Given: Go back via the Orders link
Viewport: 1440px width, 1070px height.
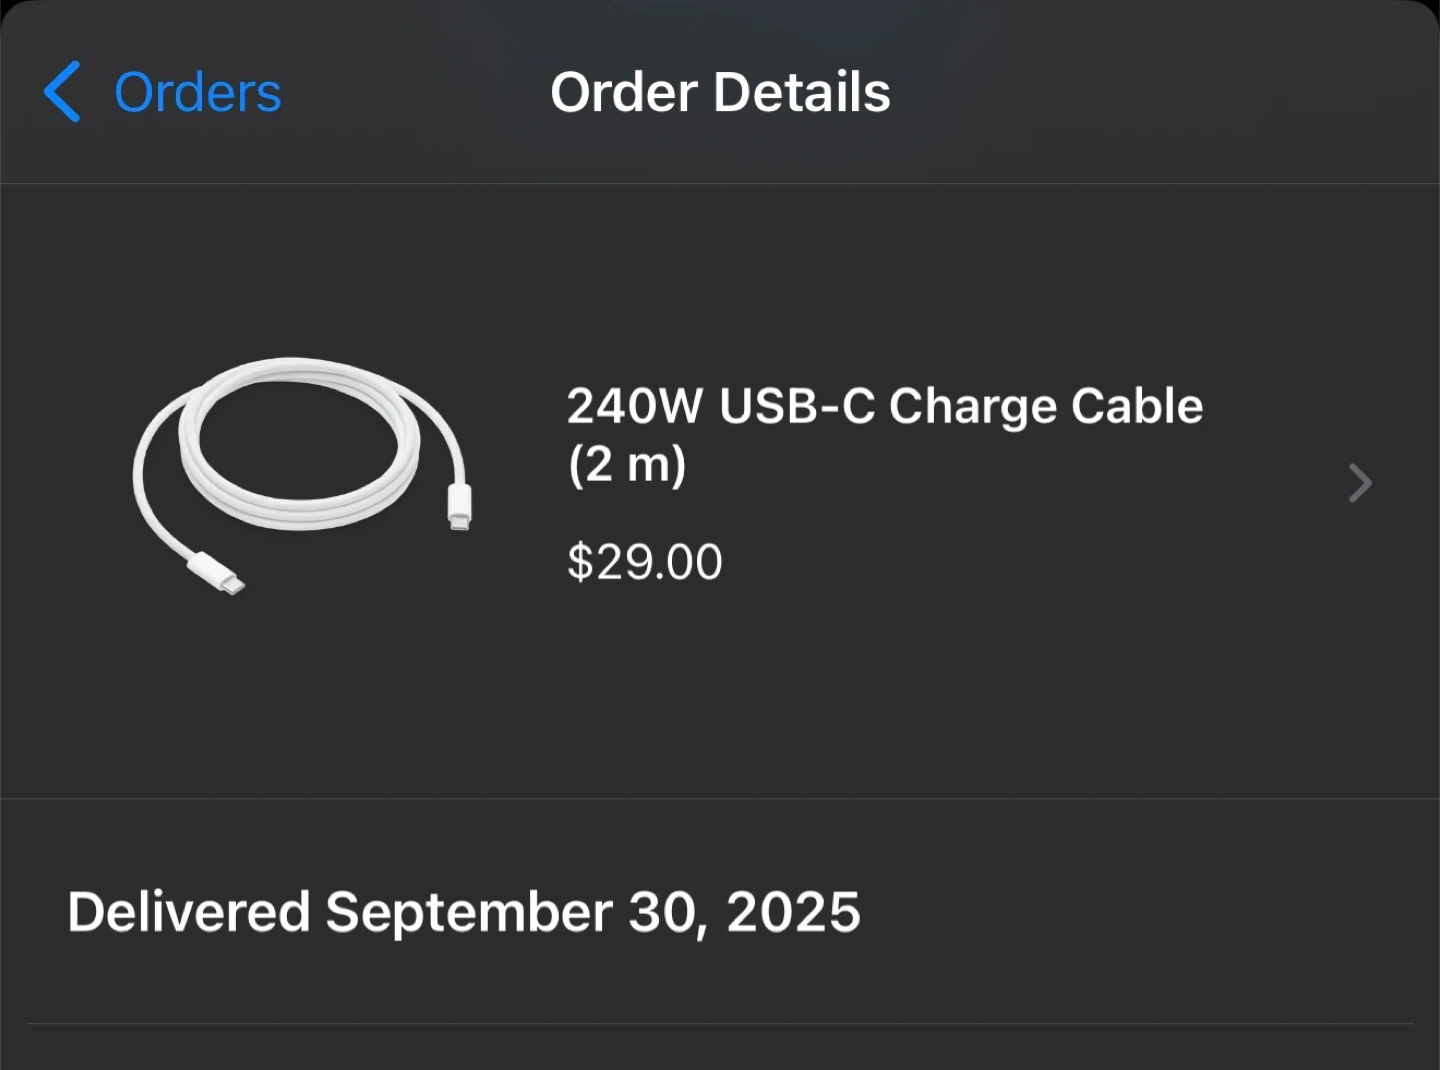Looking at the screenshot, I should [197, 93].
